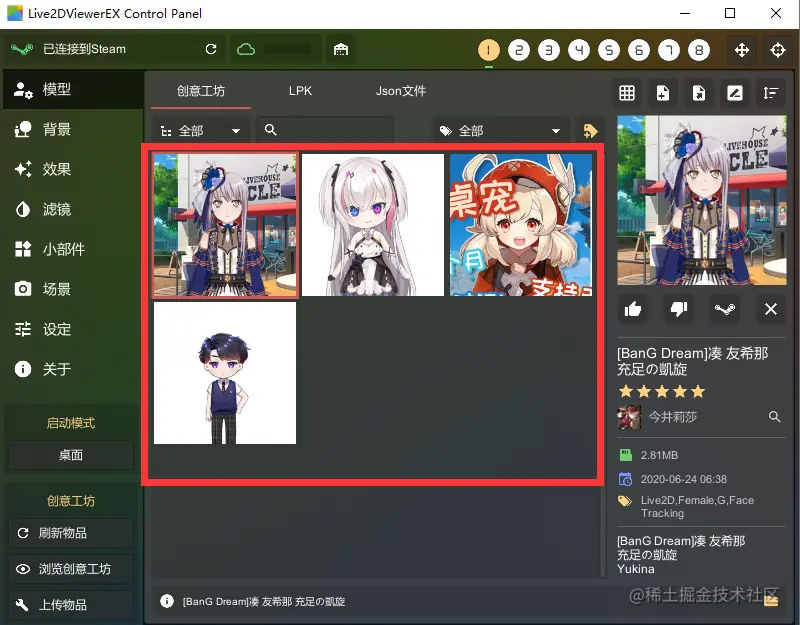Select the white-haired chibi girl thumbnail

[373, 225]
